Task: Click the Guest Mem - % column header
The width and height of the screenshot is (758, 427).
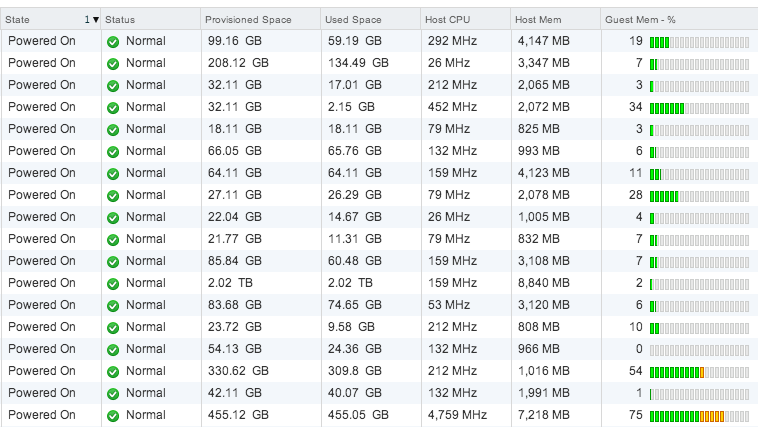Action: point(678,20)
